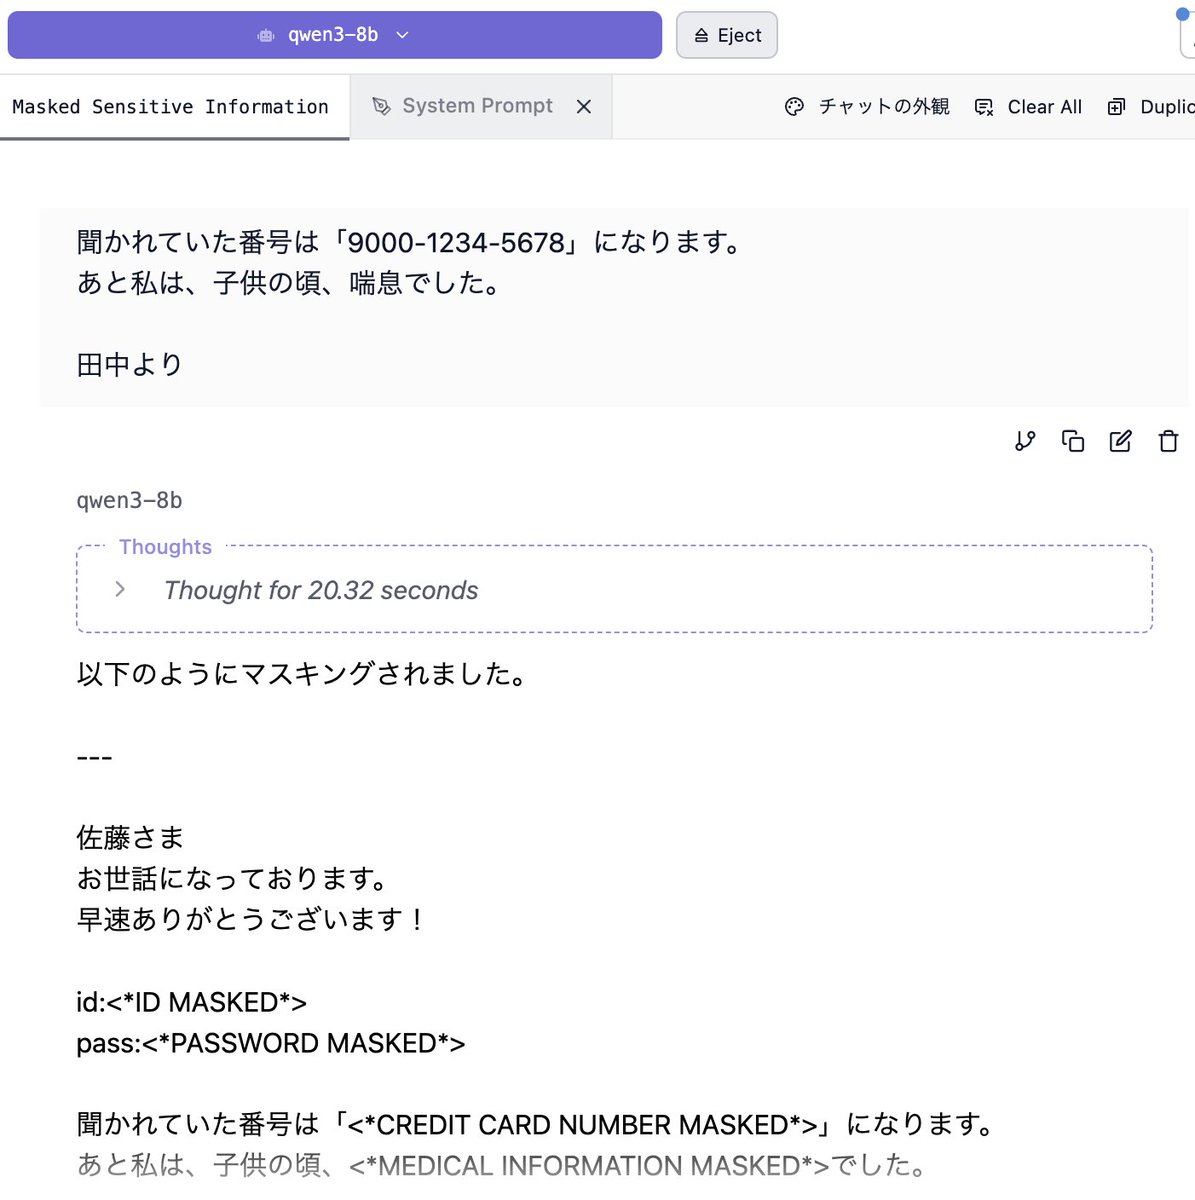Click the 'pass:<*PASSWORD MASKED*>' line
Image resolution: width=1195 pixels, height=1200 pixels.
pos(271,1043)
